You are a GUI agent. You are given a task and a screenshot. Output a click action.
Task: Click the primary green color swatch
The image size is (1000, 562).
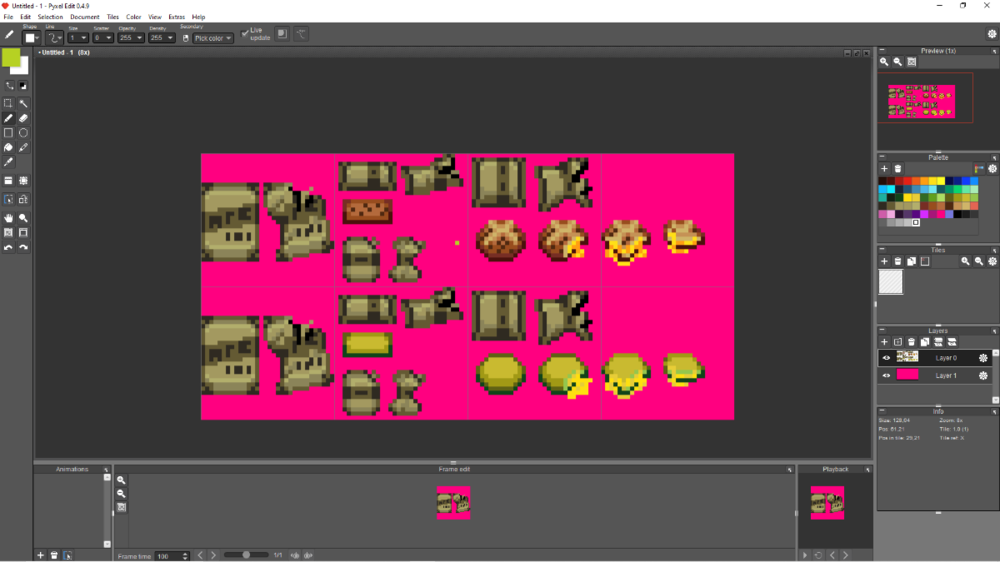10,57
